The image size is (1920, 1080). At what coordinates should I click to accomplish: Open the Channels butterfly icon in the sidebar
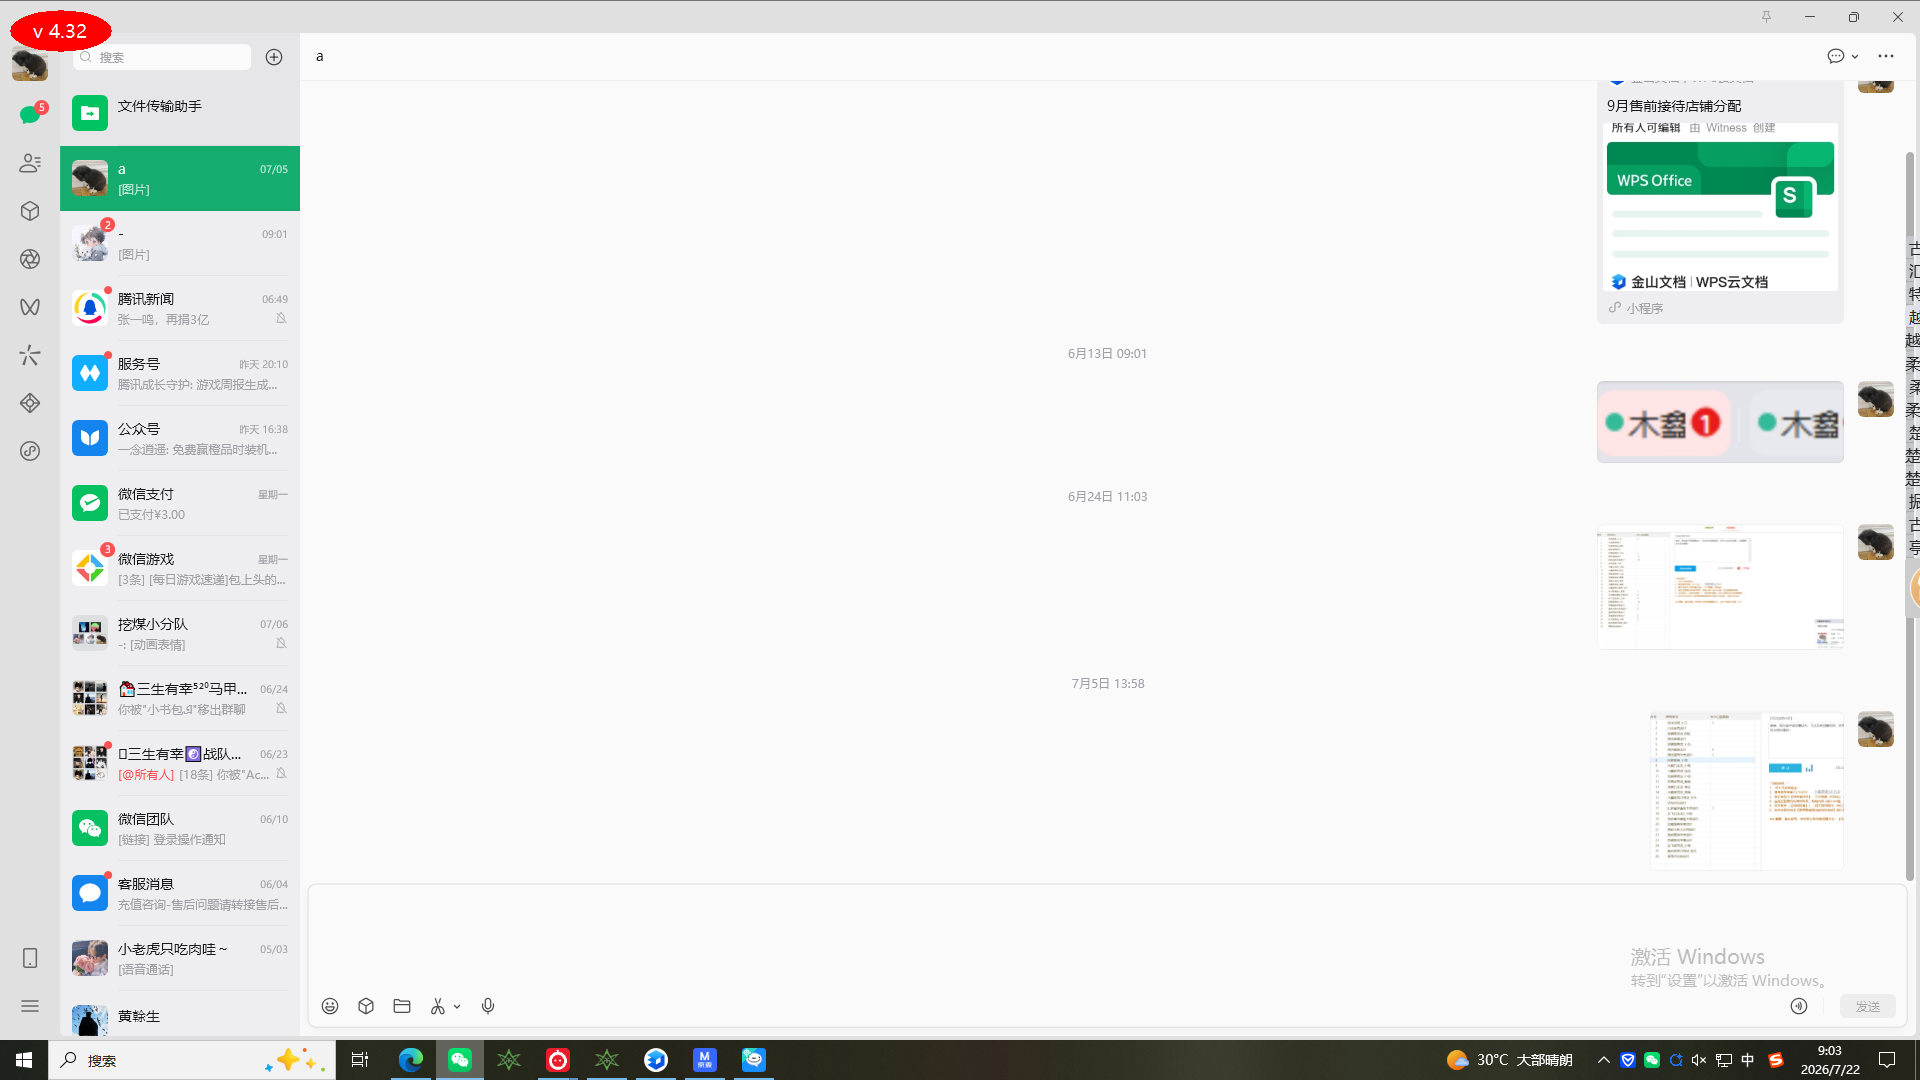(x=30, y=307)
